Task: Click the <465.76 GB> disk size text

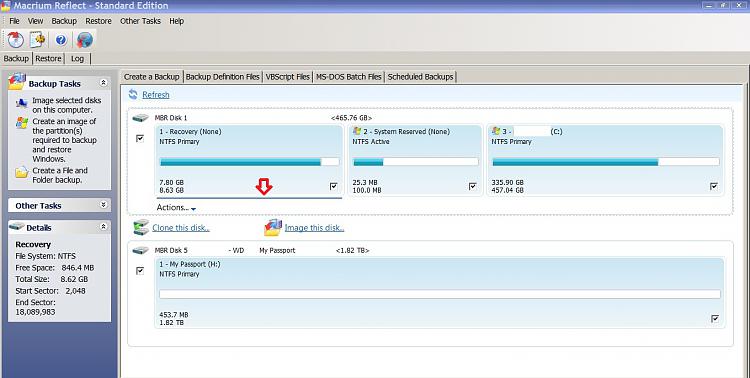Action: point(351,118)
